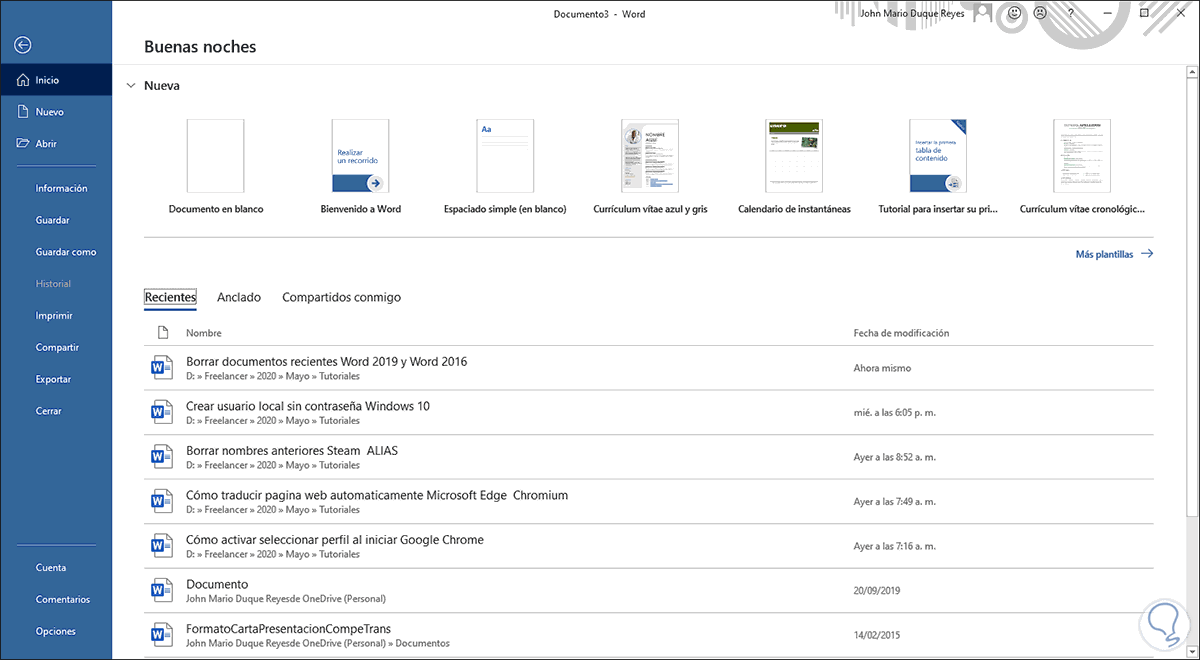Click the sad face feedback icon

coord(1041,14)
